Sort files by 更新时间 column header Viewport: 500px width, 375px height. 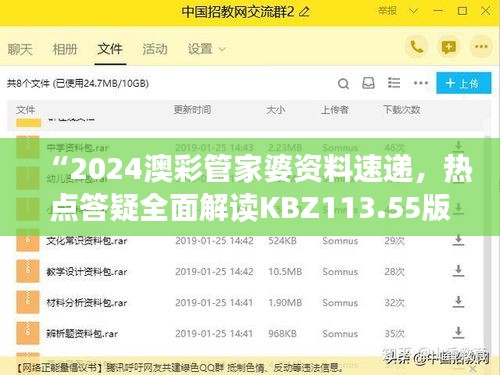tap(192, 110)
